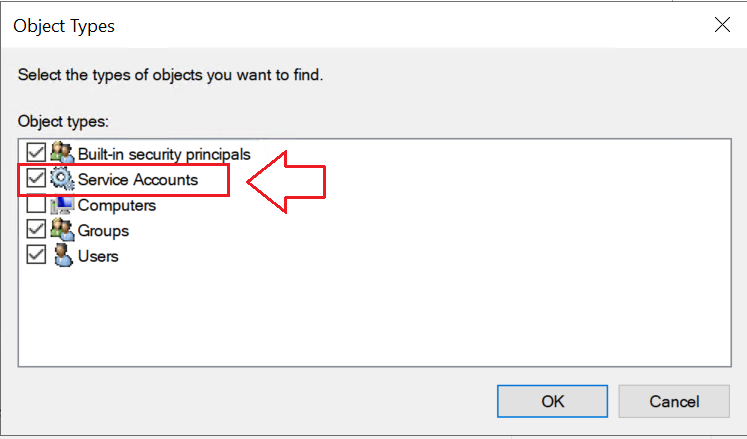Disable the Users checkbox
This screenshot has height=439, width=747.
tap(36, 256)
